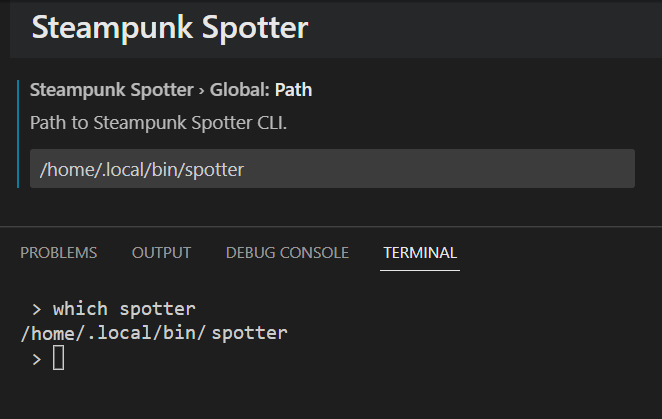
Task: Click the first terminal prompt arrow
Action: [36, 308]
